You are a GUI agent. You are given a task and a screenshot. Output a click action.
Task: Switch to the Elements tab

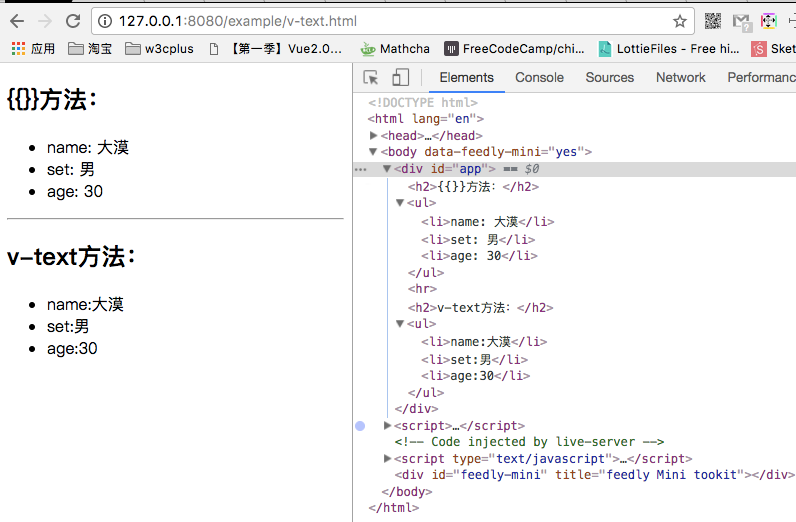coord(467,78)
